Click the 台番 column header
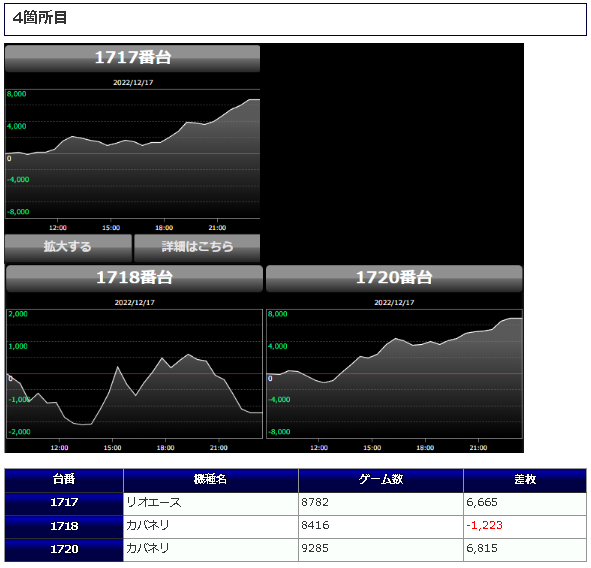This screenshot has height=568, width=591. tap(64, 480)
